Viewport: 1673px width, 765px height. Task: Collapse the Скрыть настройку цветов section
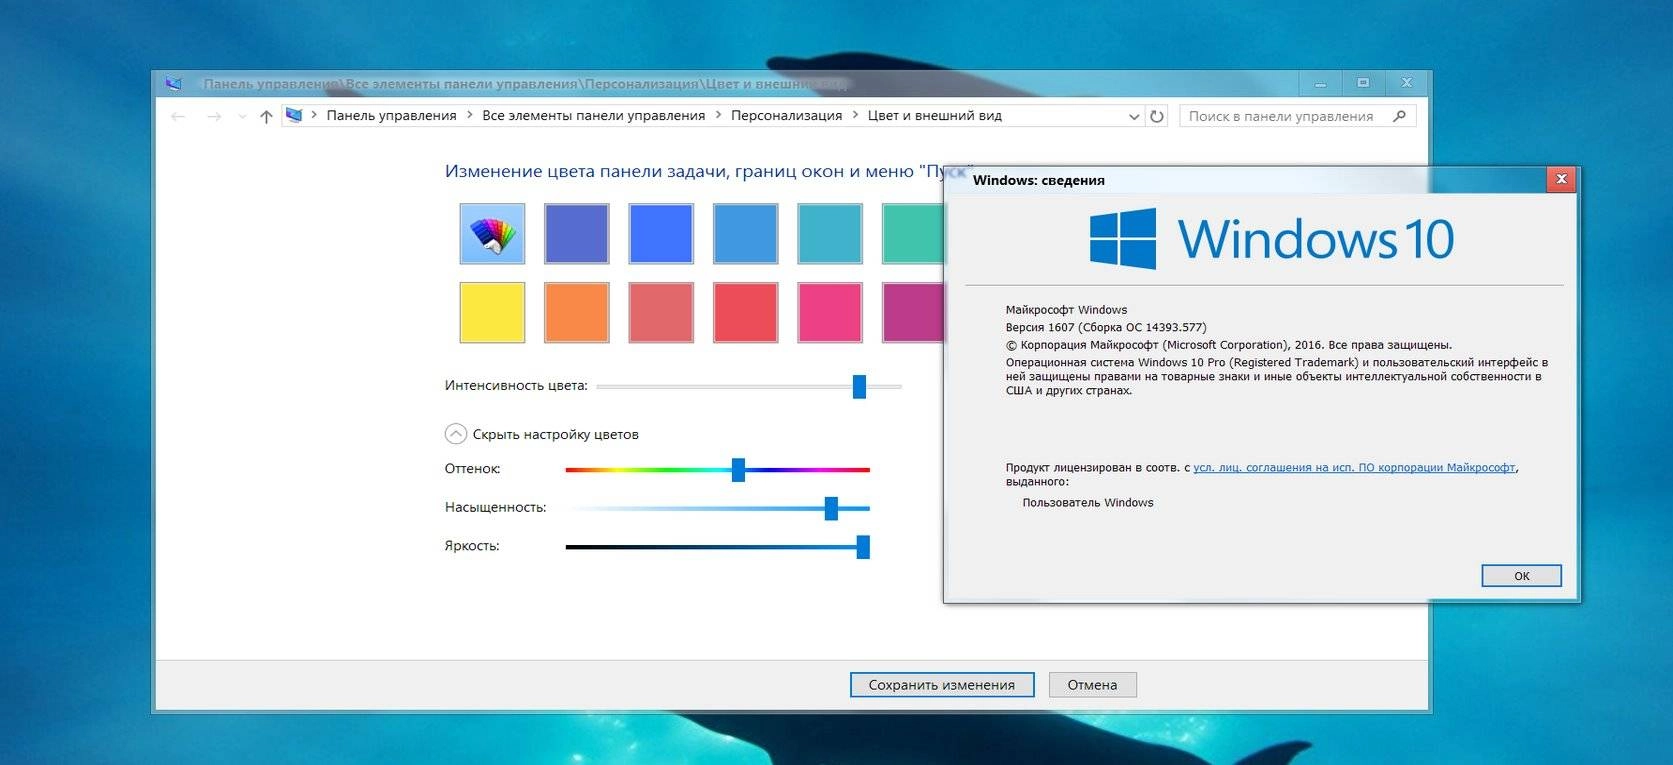coord(456,434)
